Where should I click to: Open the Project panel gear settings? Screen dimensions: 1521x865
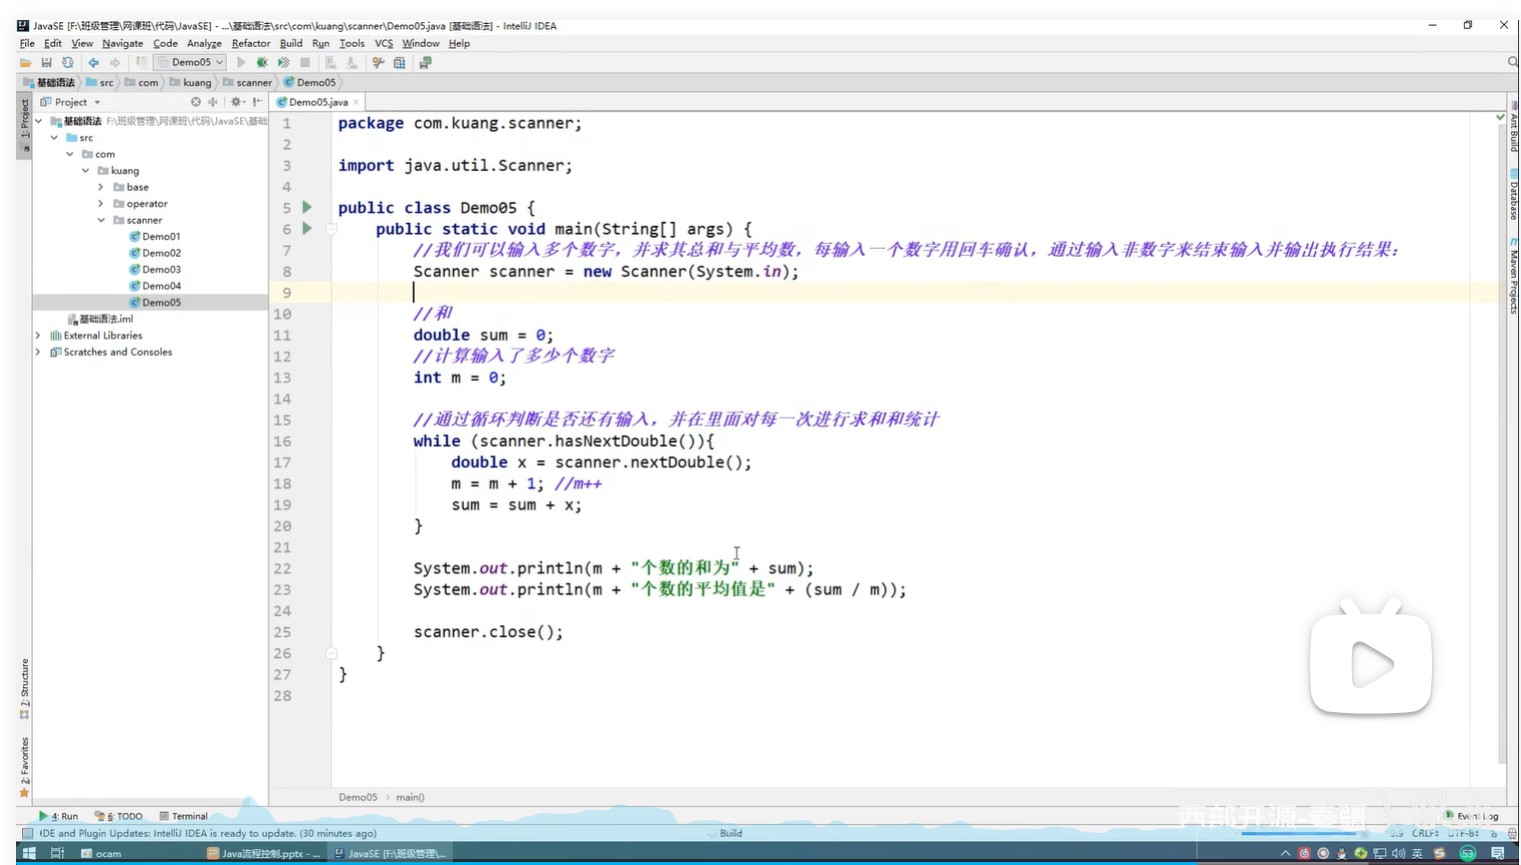point(237,102)
